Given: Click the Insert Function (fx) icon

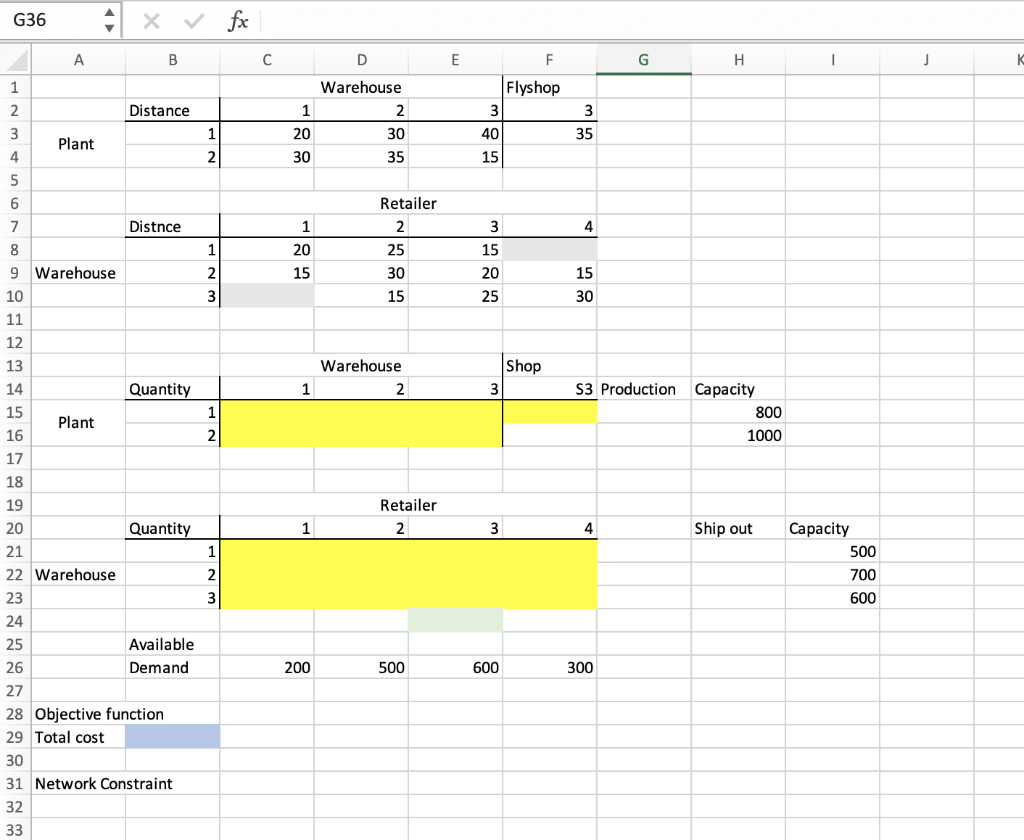Looking at the screenshot, I should point(237,18).
